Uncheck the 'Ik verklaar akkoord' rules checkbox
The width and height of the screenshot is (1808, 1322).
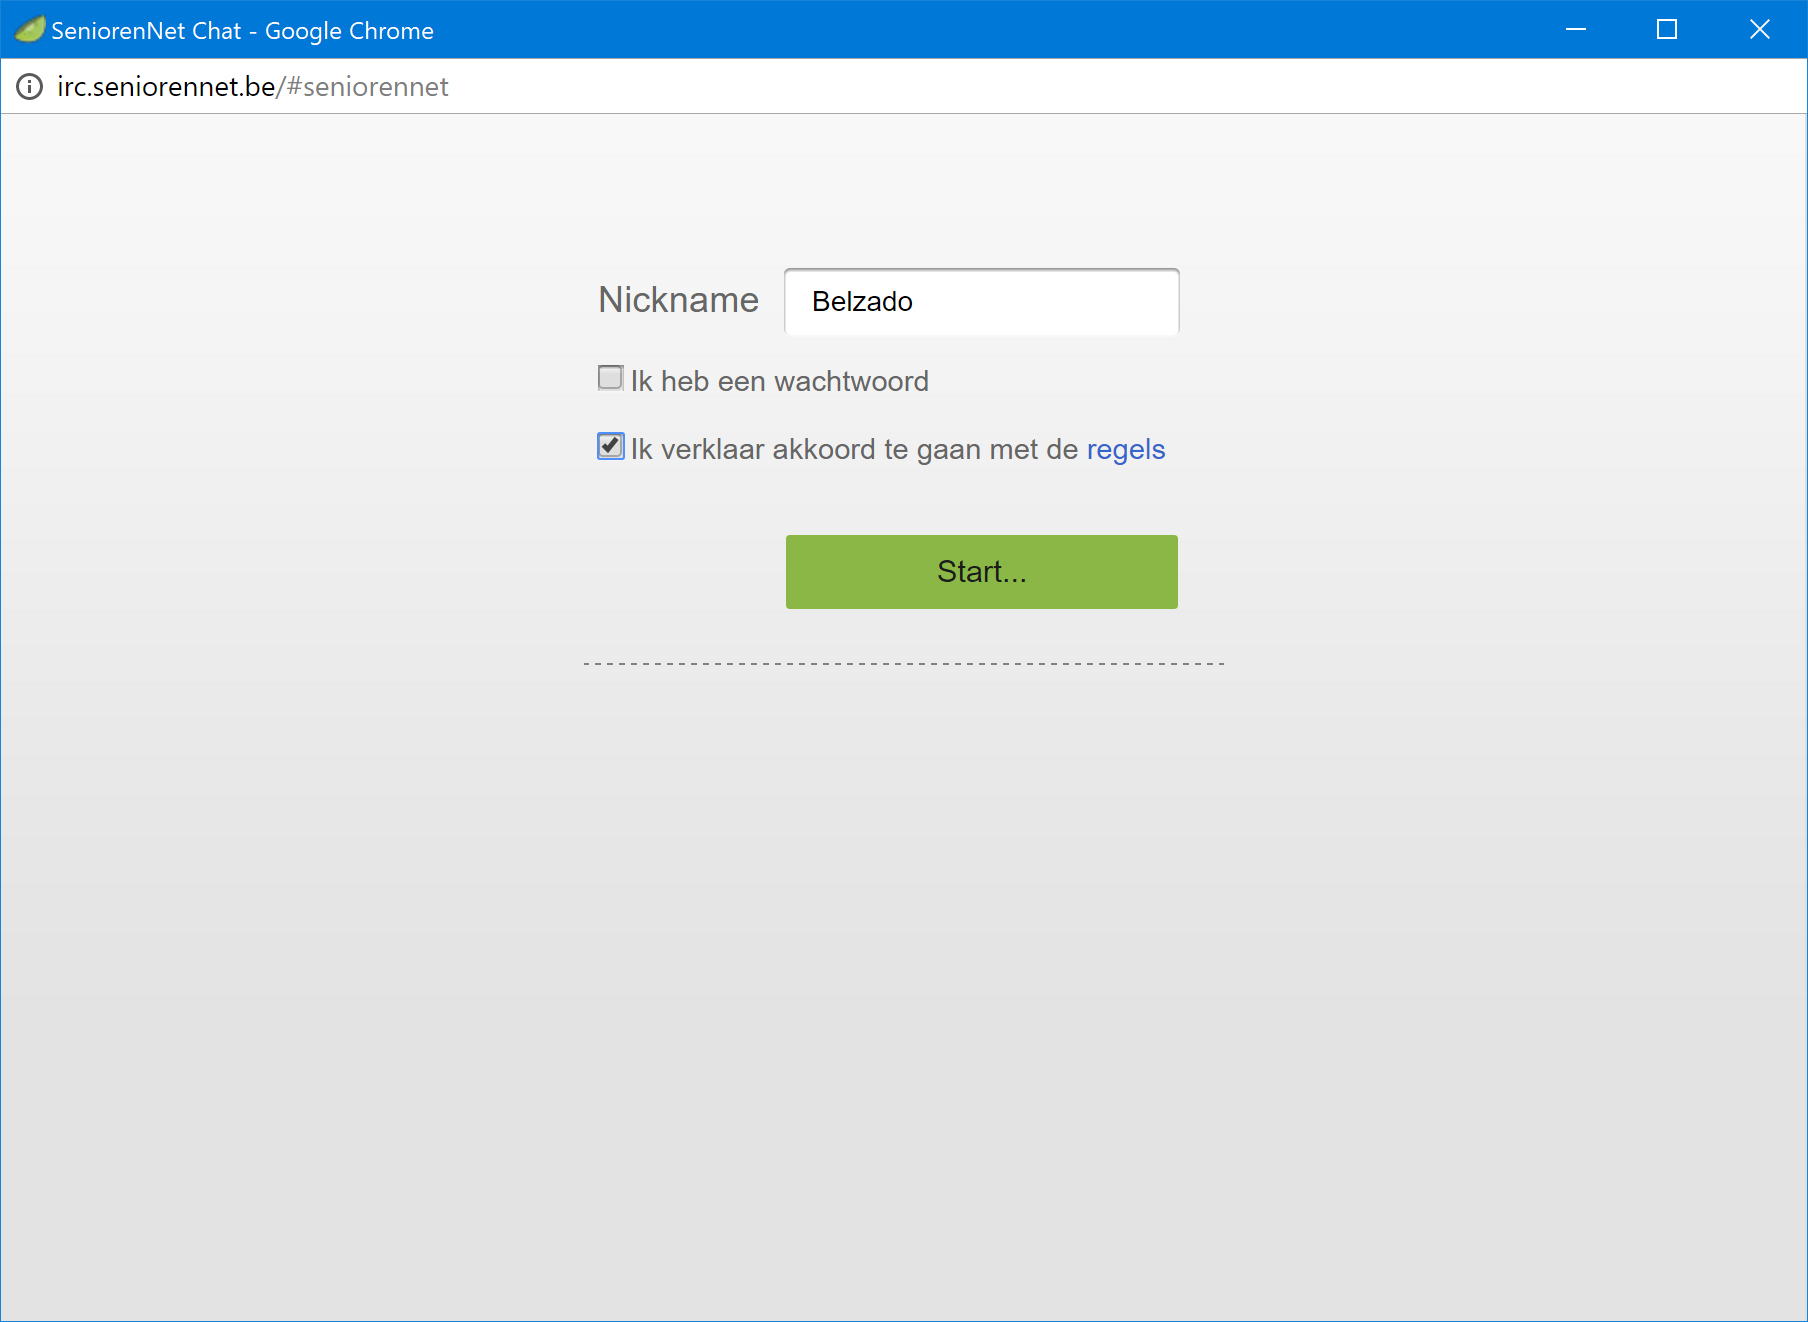610,446
